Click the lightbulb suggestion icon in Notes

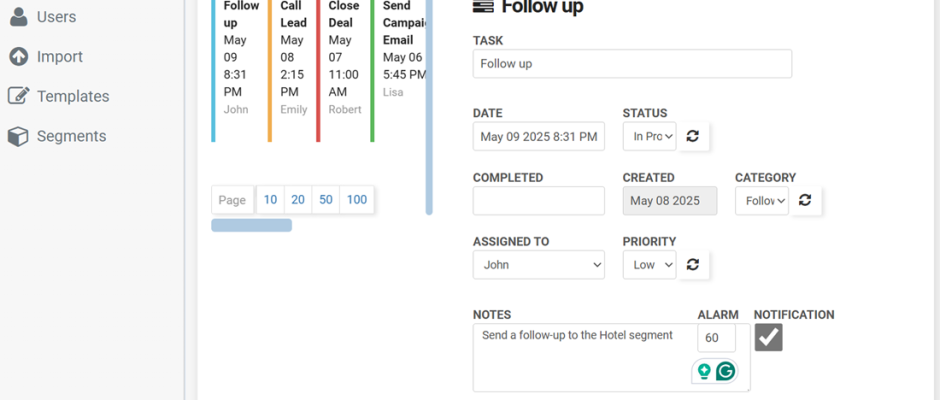tap(704, 372)
